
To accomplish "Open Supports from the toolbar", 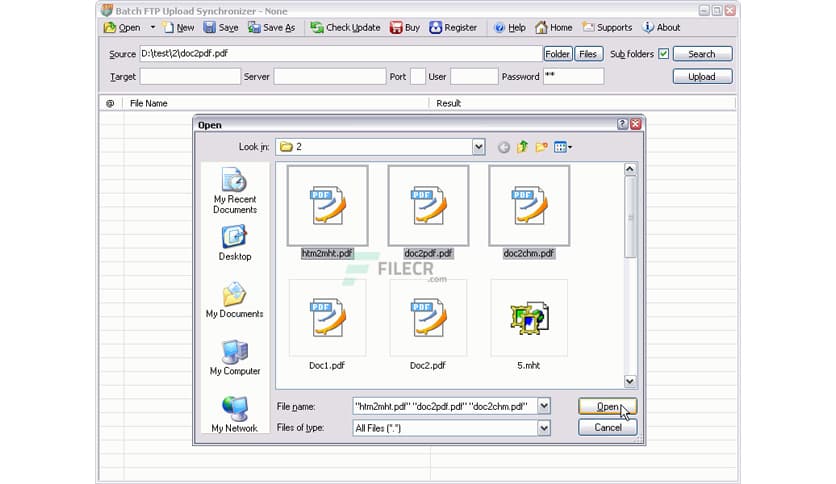I will click(x=607, y=27).
